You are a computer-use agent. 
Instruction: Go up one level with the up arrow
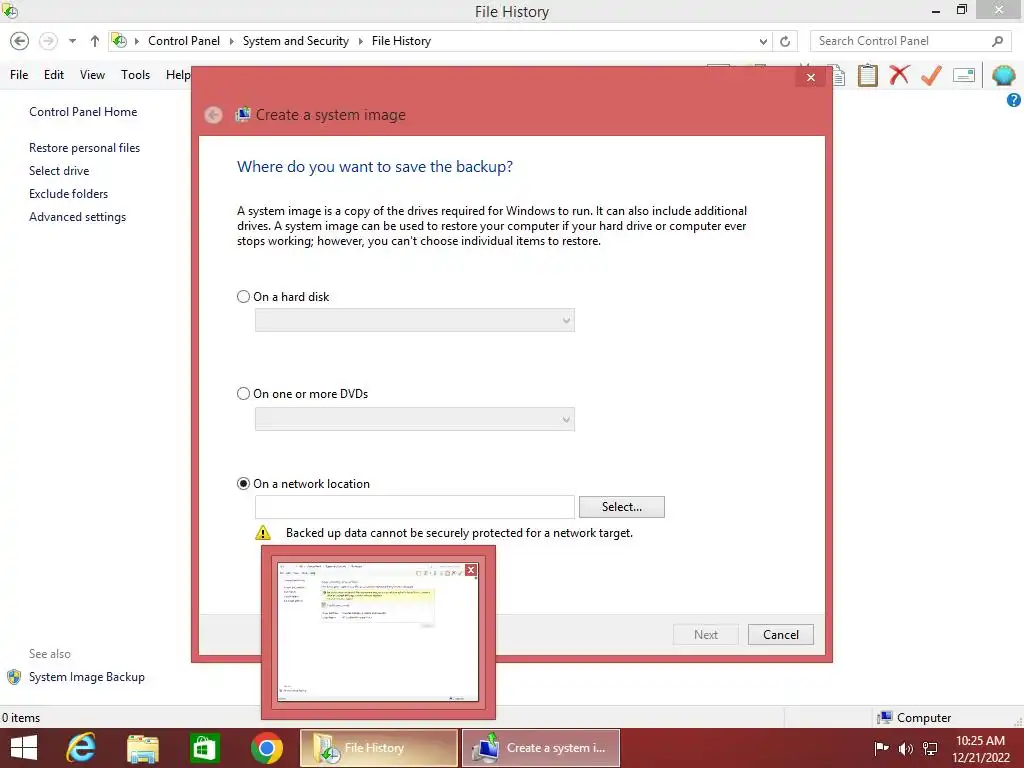pyautogui.click(x=95, y=41)
